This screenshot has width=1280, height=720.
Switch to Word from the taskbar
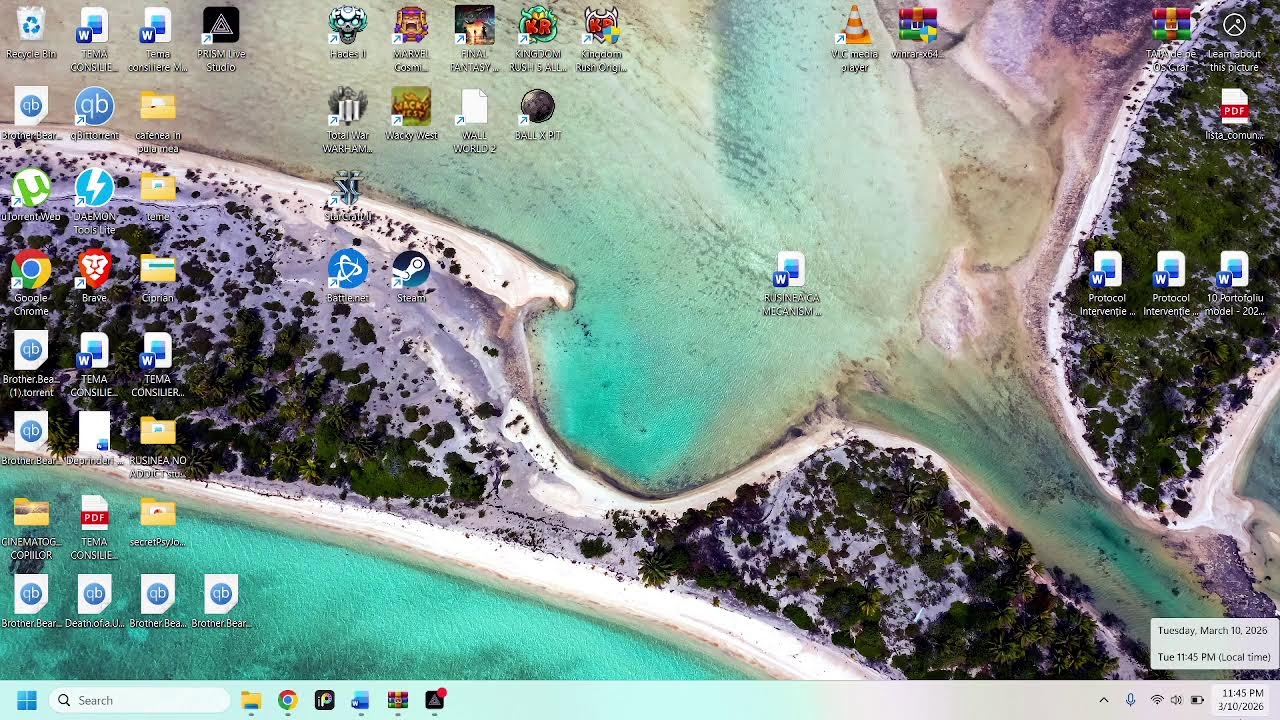(x=361, y=700)
